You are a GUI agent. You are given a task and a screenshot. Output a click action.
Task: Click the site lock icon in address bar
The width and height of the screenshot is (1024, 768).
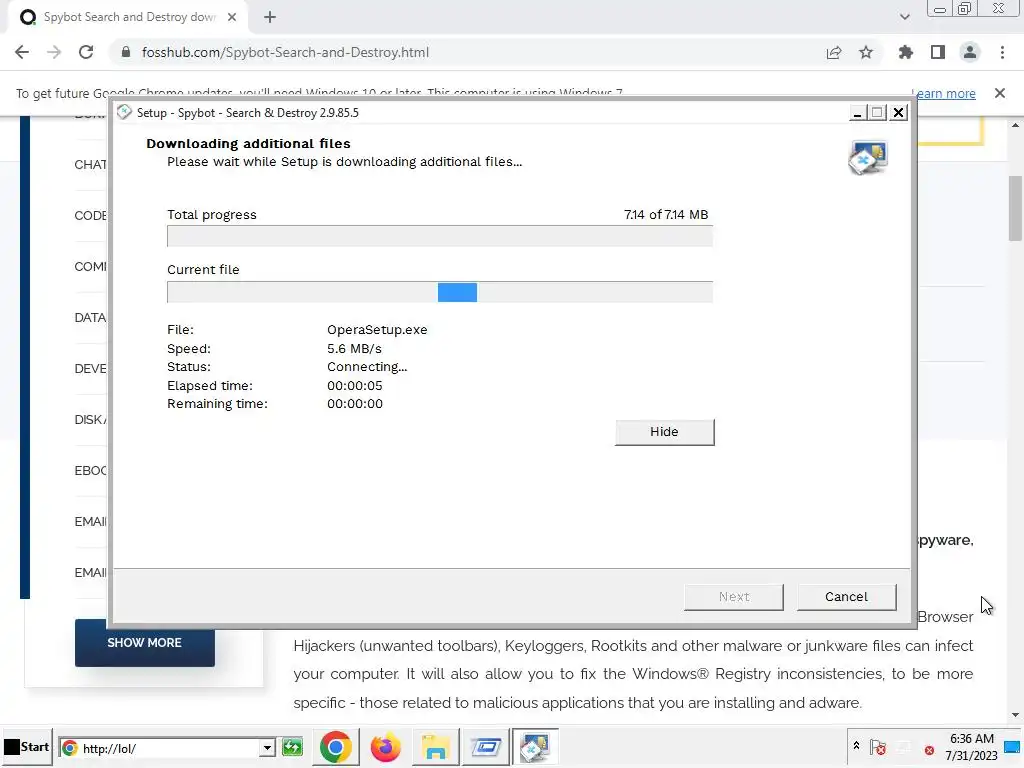point(126,52)
